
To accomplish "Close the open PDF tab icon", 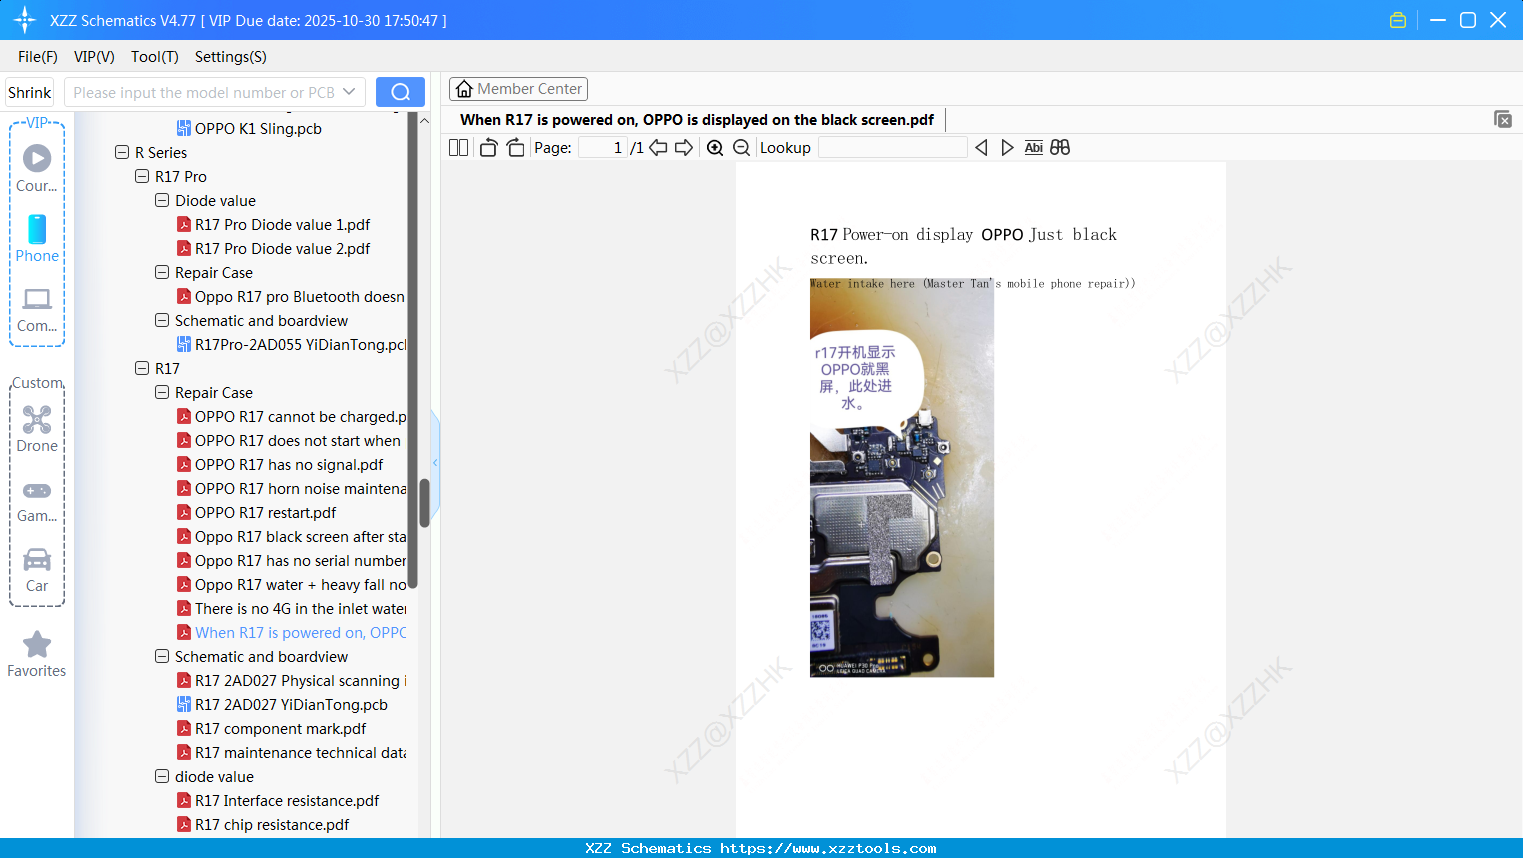I will [1503, 119].
